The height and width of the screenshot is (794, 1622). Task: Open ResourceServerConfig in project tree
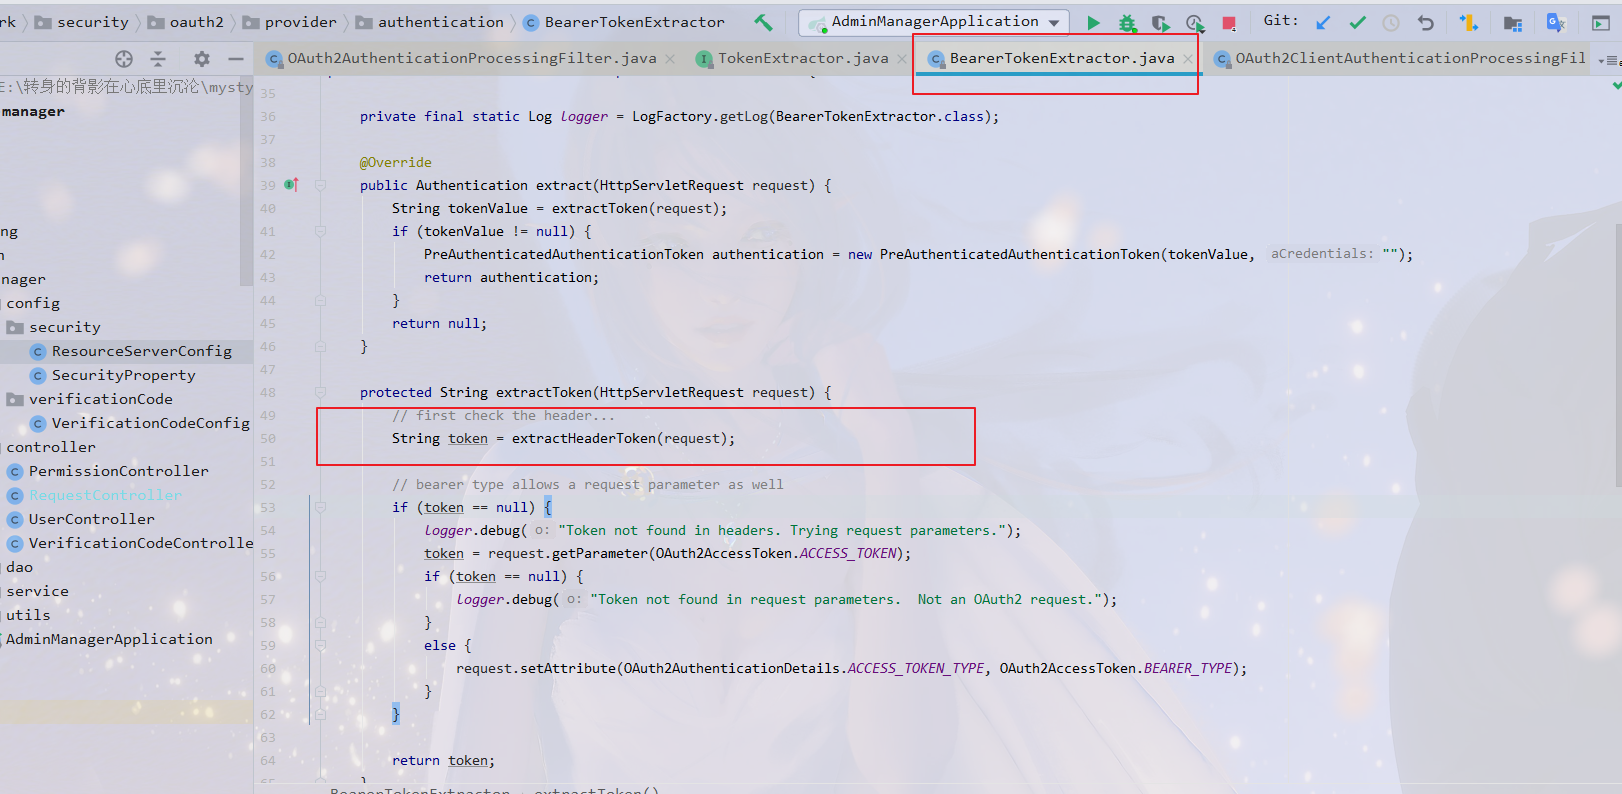point(141,351)
